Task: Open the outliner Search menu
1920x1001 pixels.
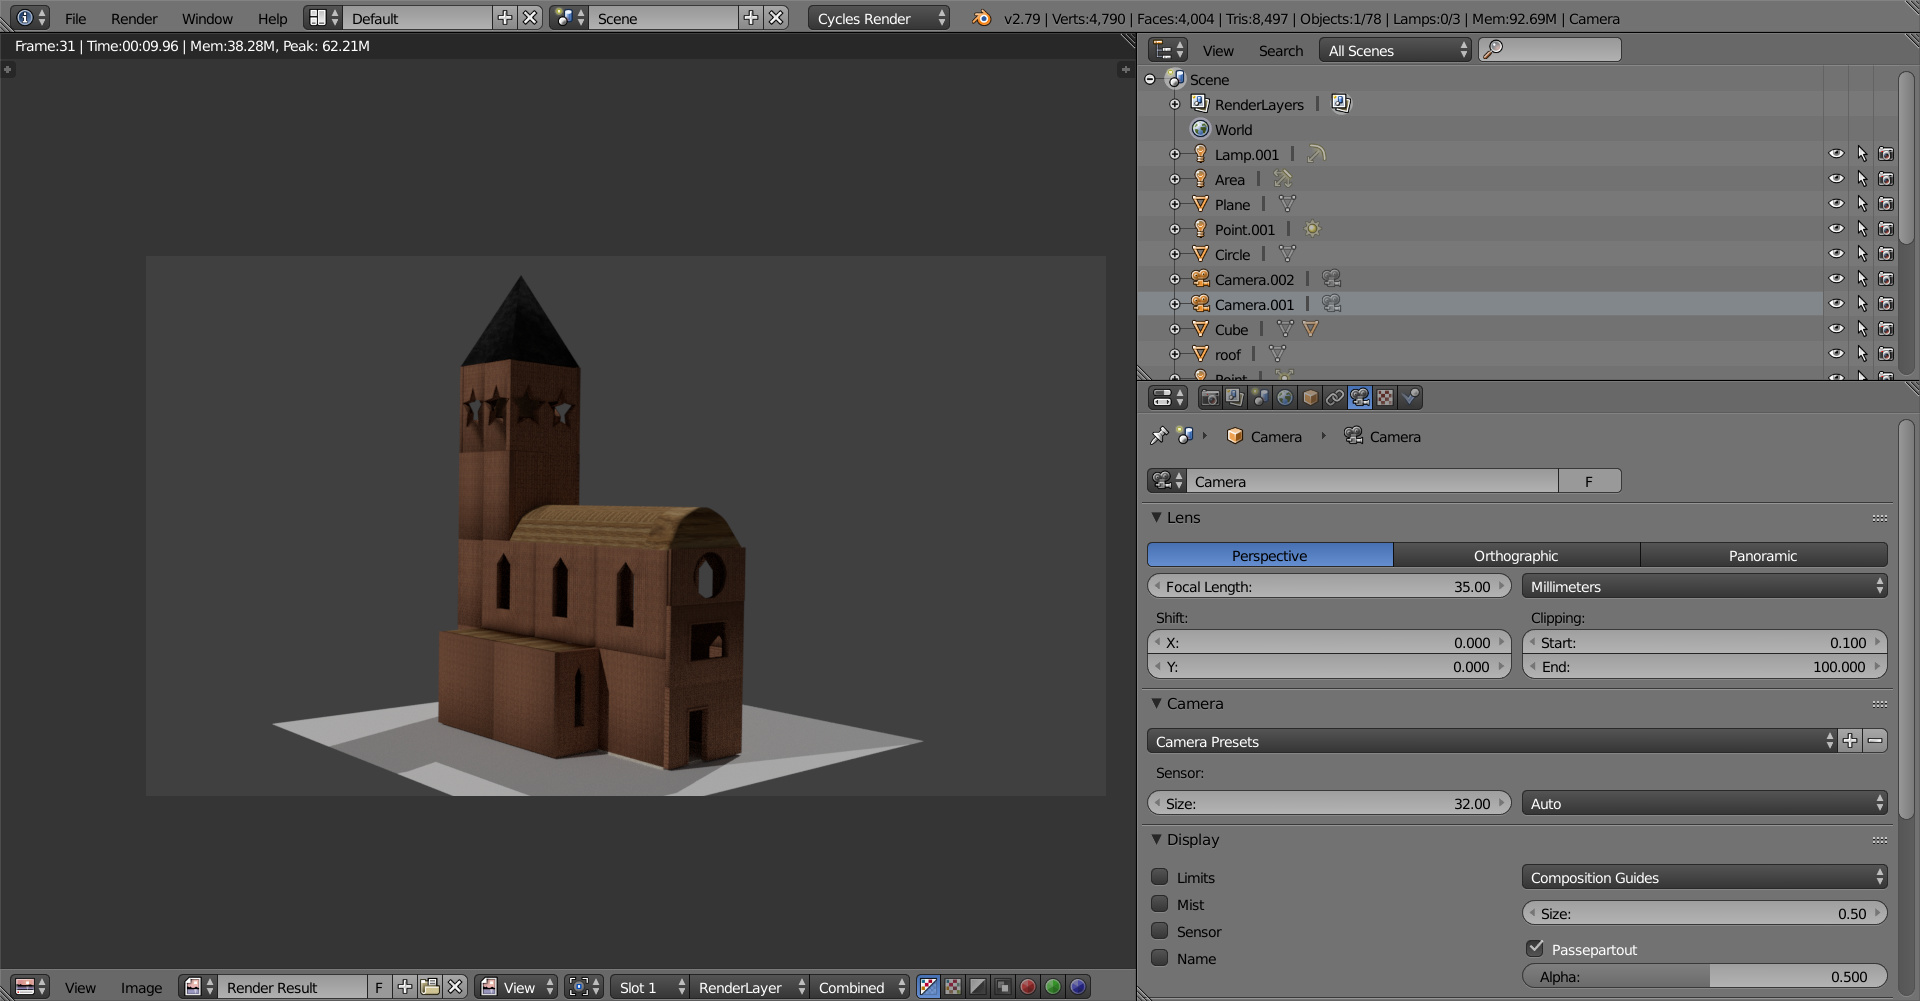Action: (x=1281, y=50)
